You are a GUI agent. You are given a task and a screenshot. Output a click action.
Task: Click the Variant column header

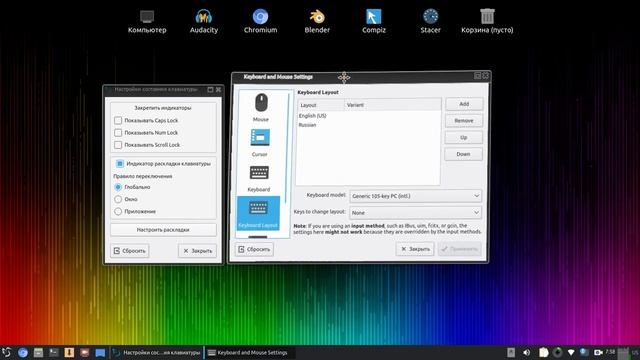pyautogui.click(x=393, y=105)
